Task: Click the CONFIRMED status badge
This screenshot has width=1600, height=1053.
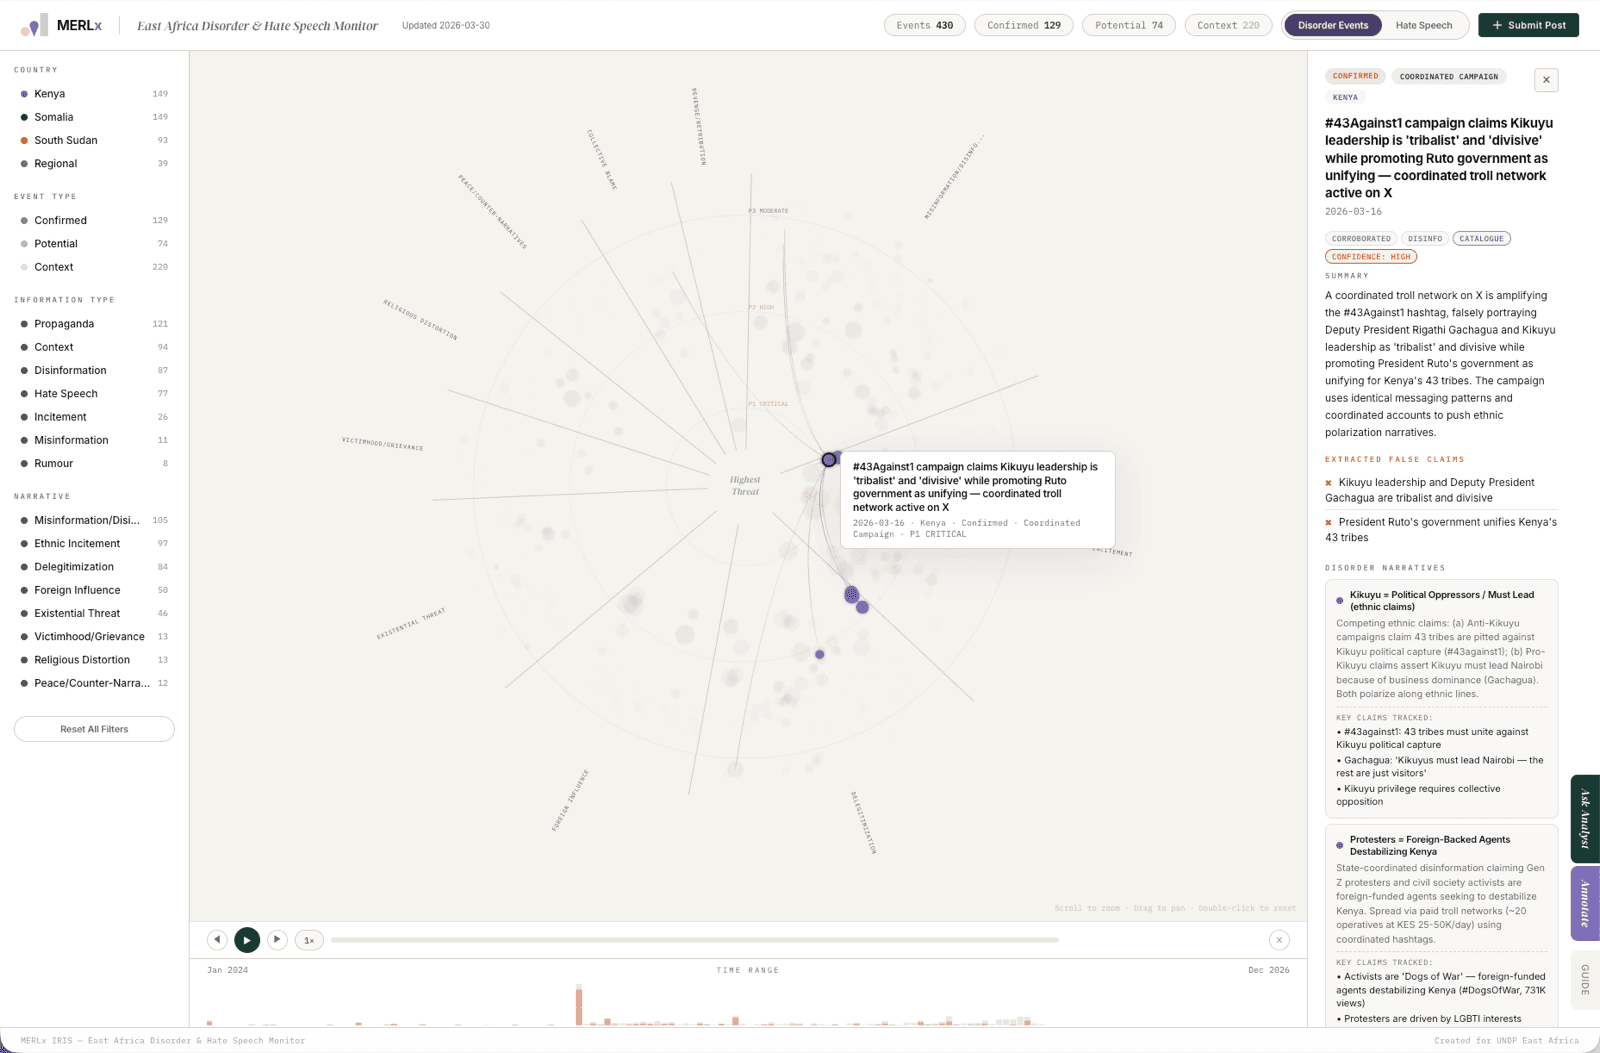Action: pos(1355,76)
